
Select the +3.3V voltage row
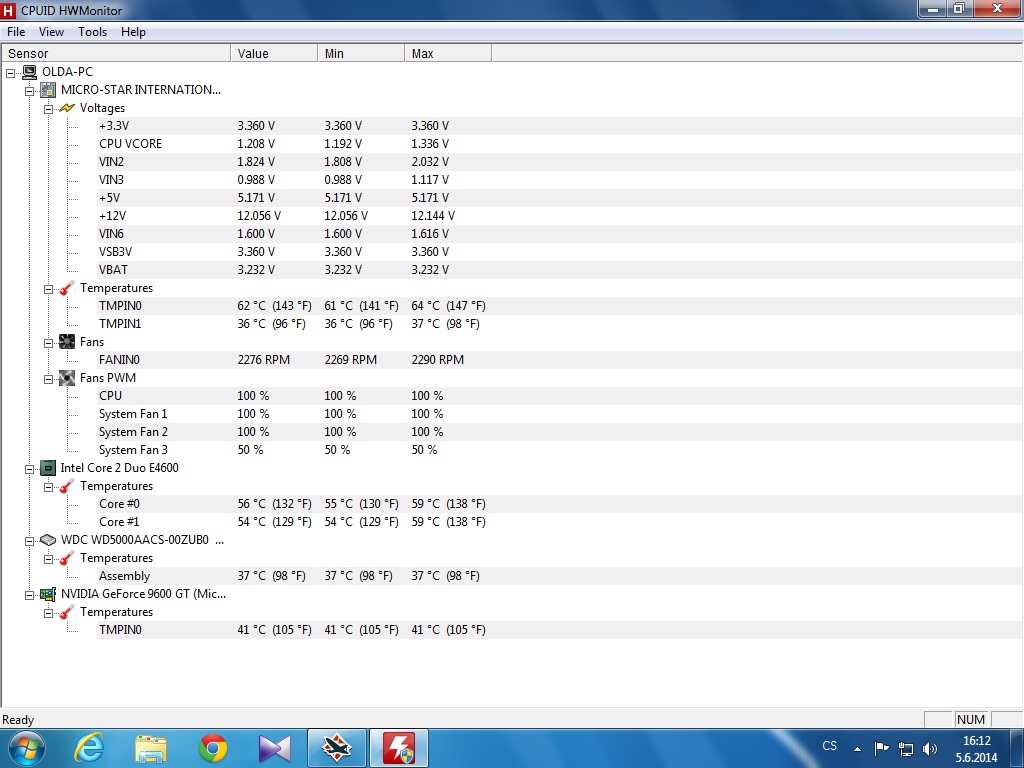point(560,125)
